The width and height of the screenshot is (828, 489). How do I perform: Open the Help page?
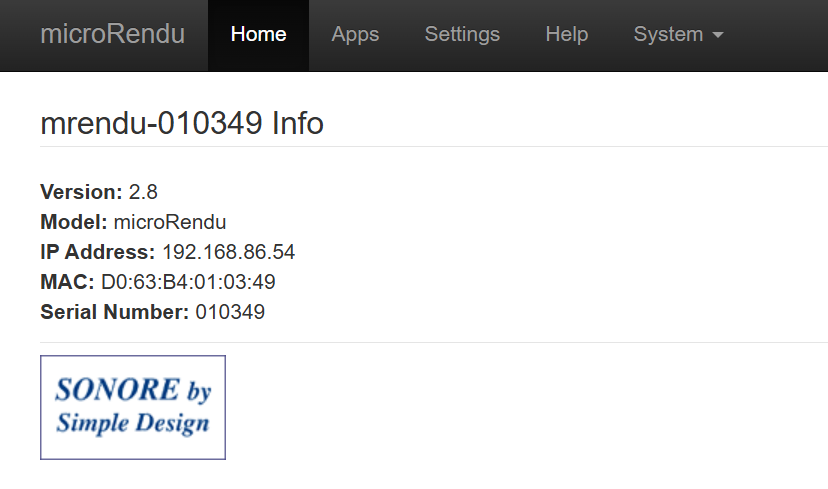[567, 35]
